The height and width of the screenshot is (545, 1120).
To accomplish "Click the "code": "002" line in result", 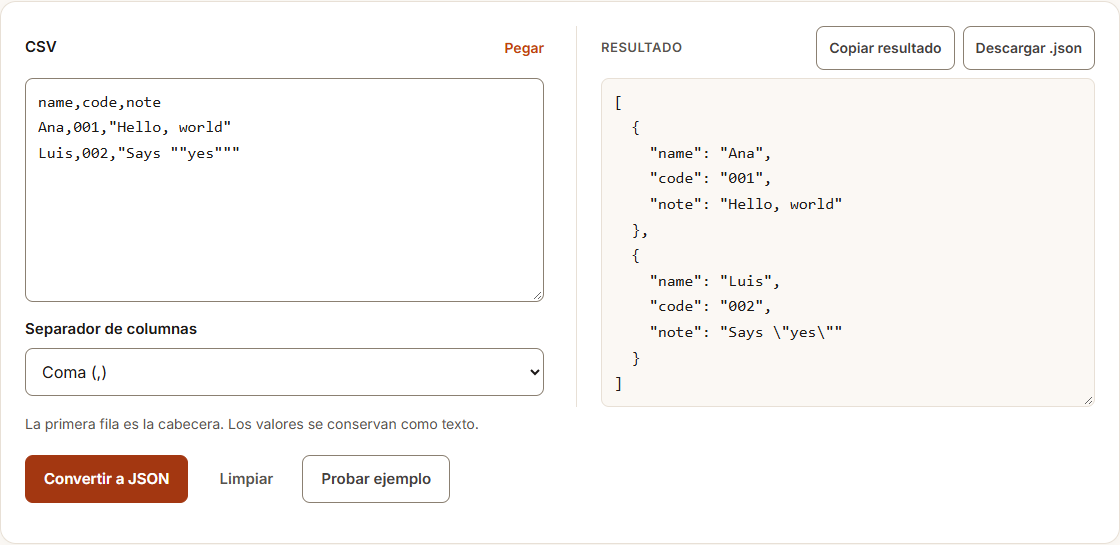I will (x=711, y=306).
